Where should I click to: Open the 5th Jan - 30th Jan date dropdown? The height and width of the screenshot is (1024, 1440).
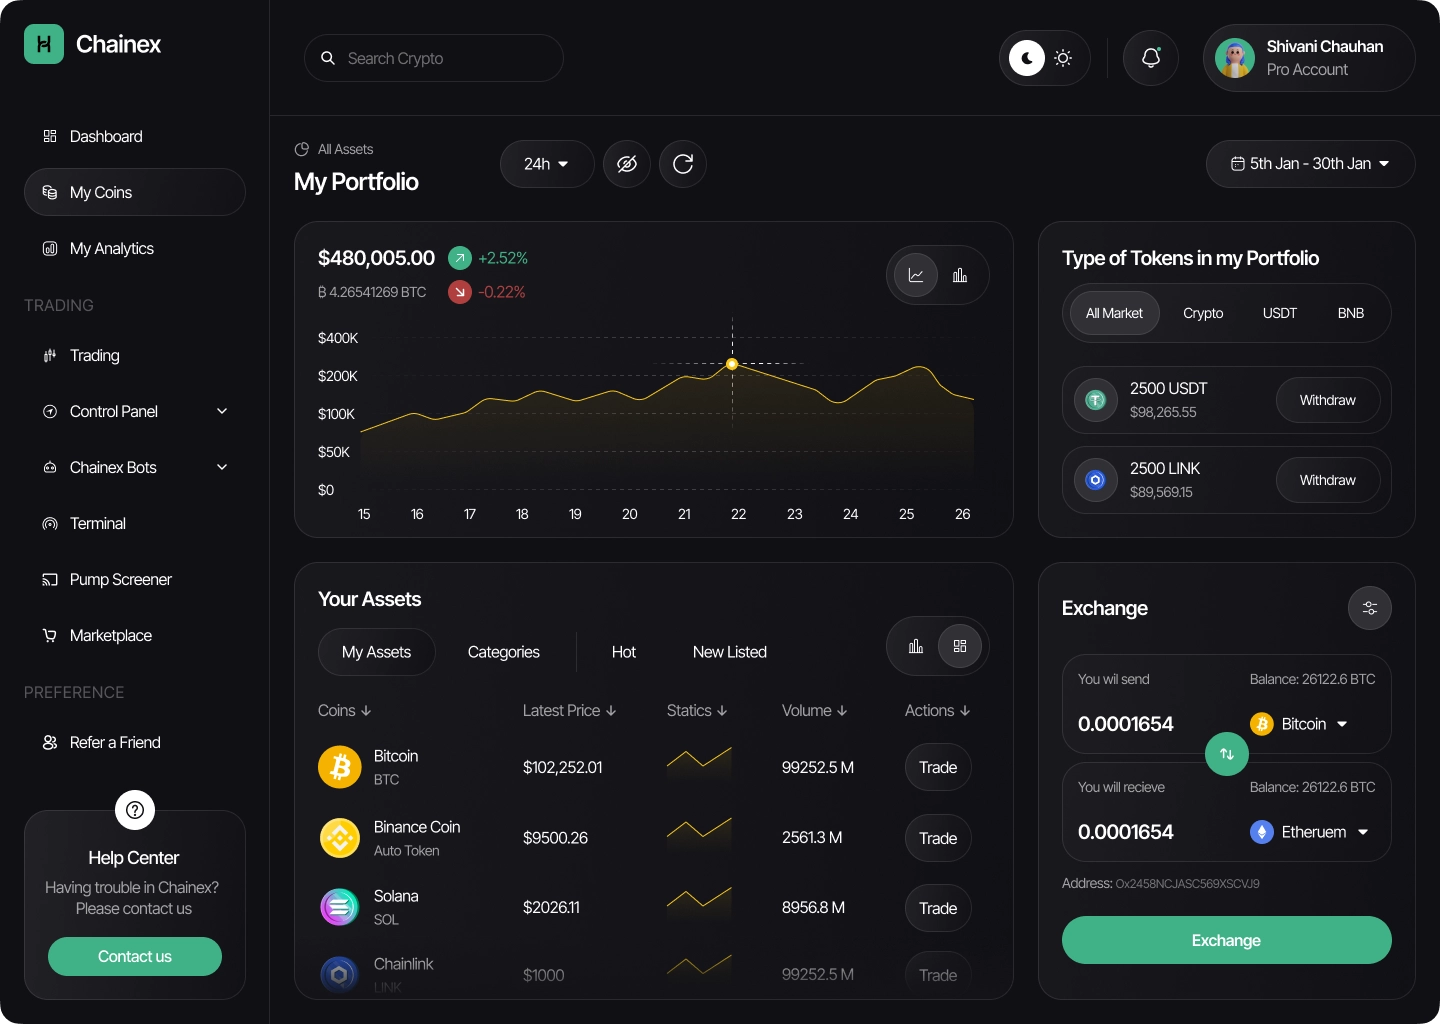coord(1310,164)
